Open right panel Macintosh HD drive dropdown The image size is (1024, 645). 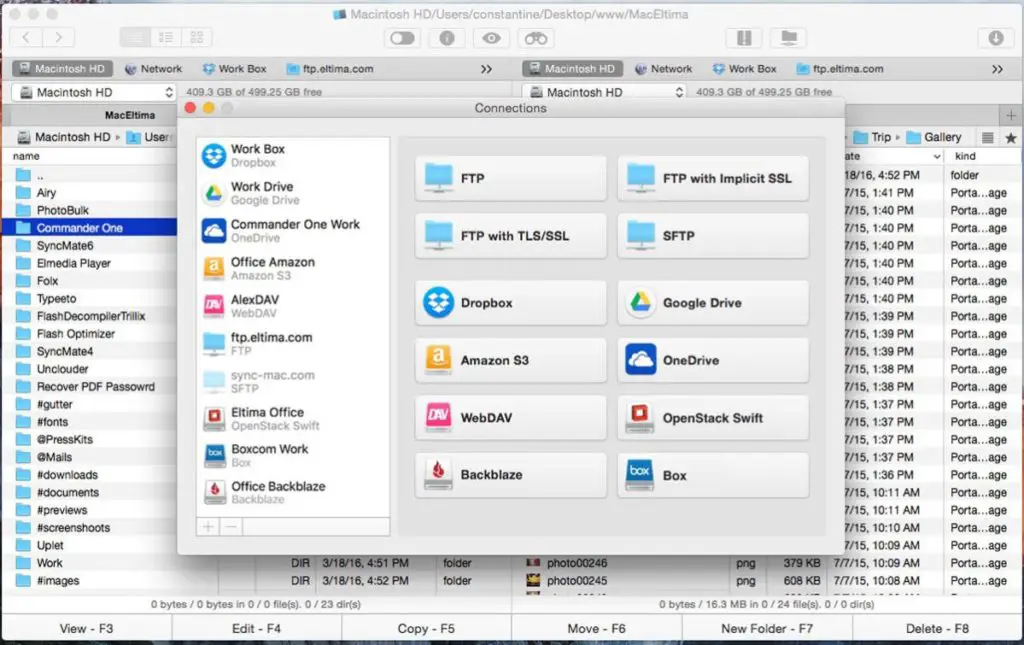pos(604,92)
